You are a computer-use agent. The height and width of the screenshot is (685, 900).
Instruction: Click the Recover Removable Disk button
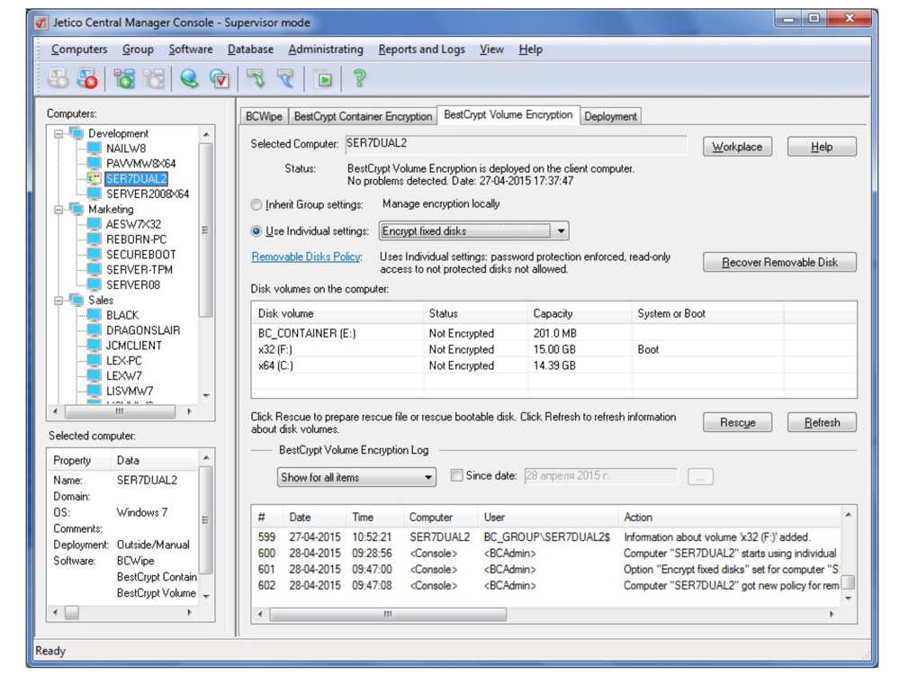click(x=779, y=262)
